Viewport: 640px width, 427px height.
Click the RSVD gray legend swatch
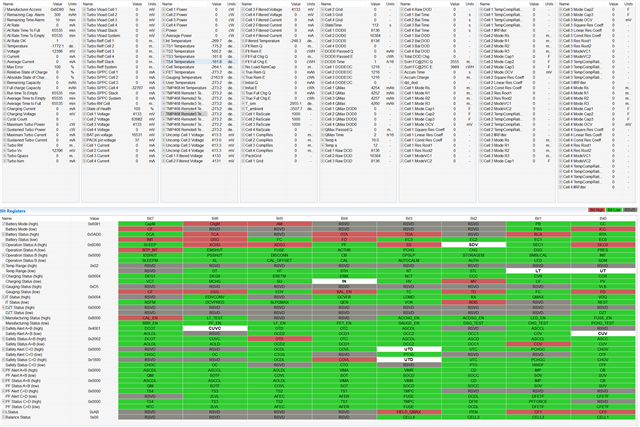coord(629,210)
